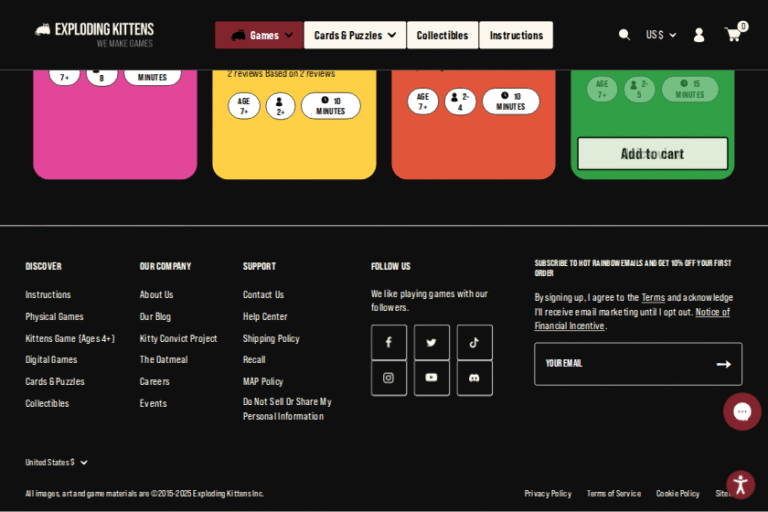Image resolution: width=768 pixels, height=512 pixels.
Task: Open the YouTube social icon
Action: point(432,378)
